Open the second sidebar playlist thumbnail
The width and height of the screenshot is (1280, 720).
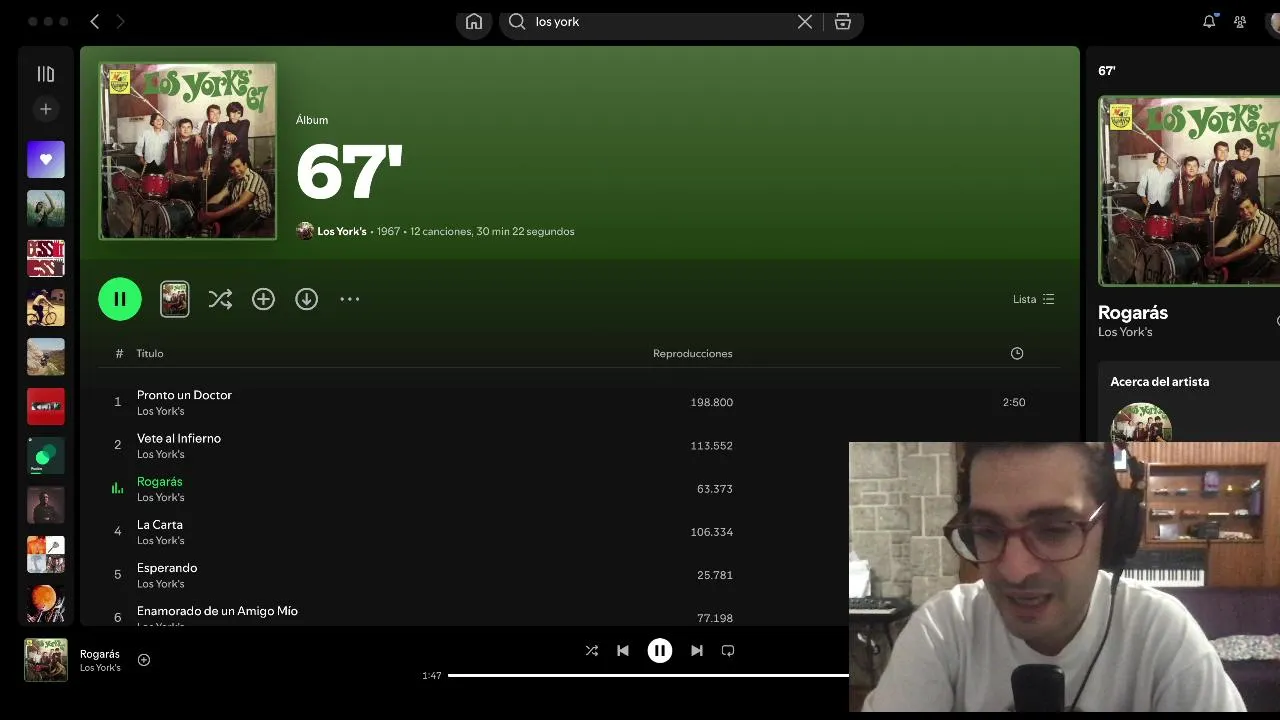pyautogui.click(x=46, y=208)
